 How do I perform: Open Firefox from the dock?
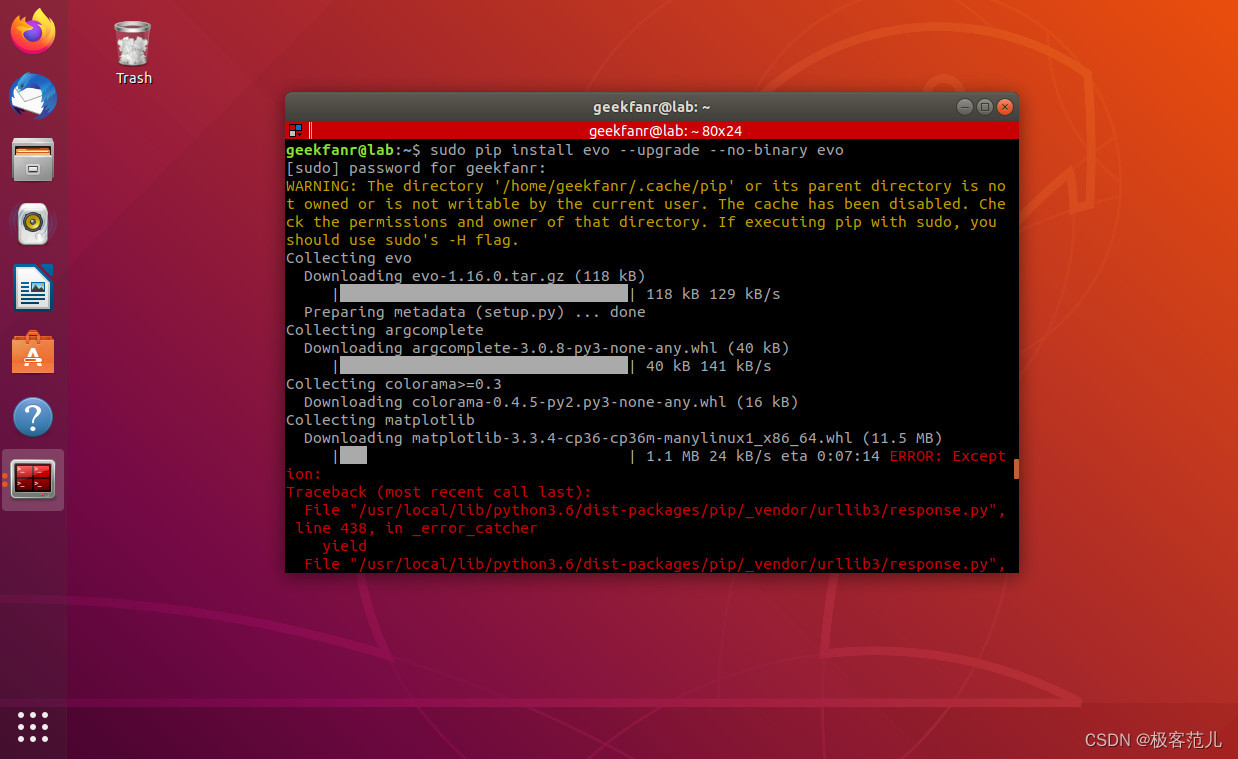tap(33, 32)
